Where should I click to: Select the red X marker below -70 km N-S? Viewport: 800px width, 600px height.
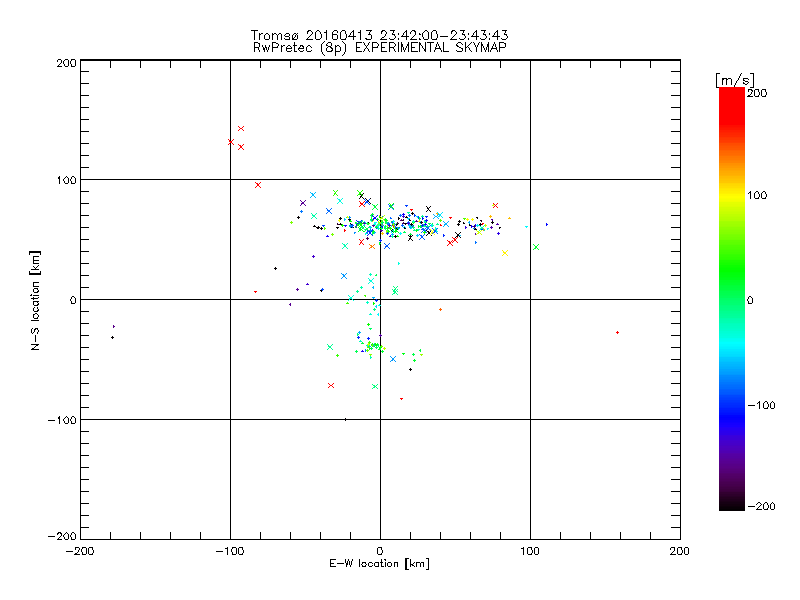click(x=331, y=385)
